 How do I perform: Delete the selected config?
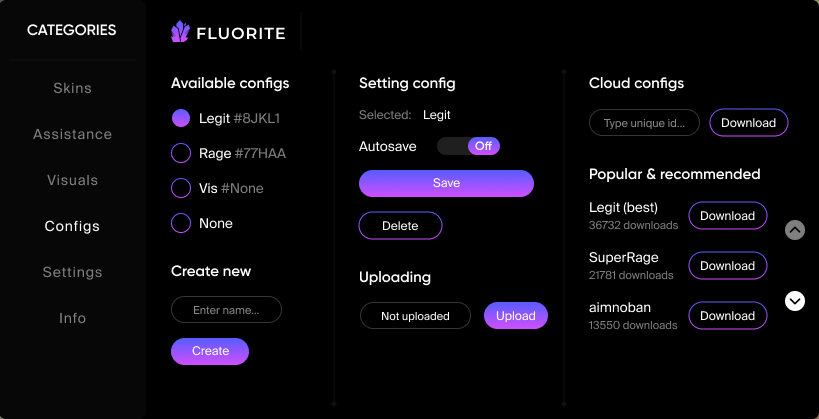tap(400, 226)
